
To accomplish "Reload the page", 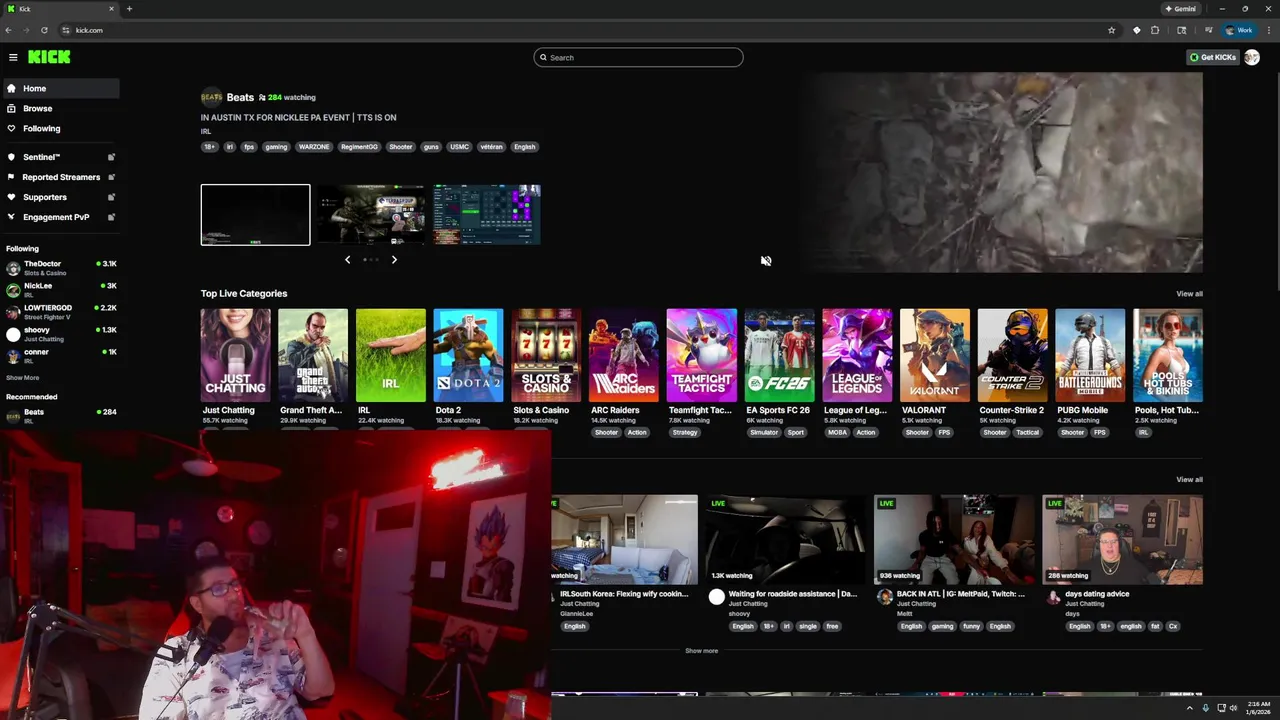I will click(x=44, y=30).
